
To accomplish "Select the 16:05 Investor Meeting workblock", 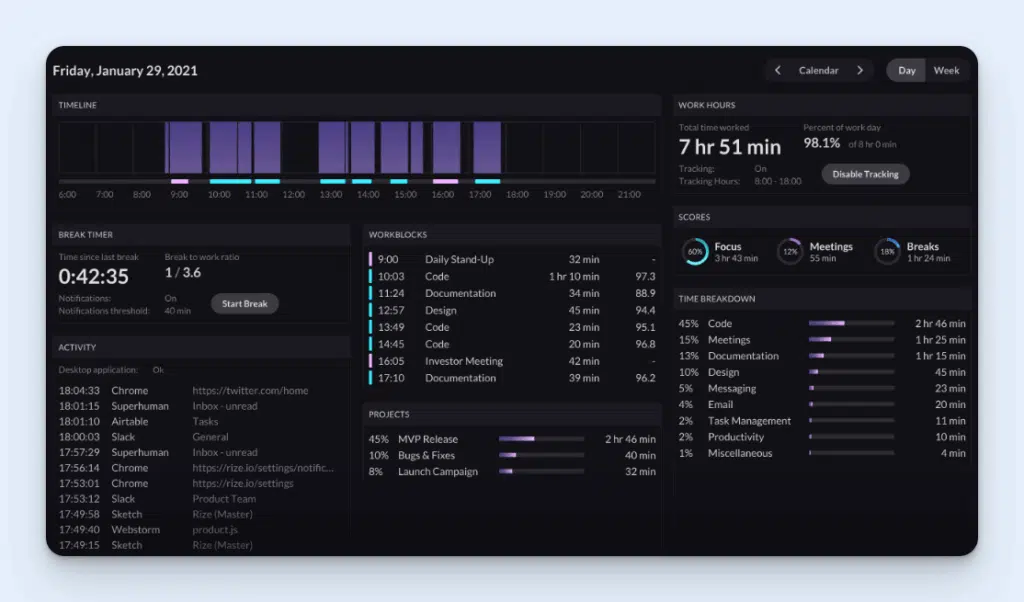I will [x=463, y=361].
